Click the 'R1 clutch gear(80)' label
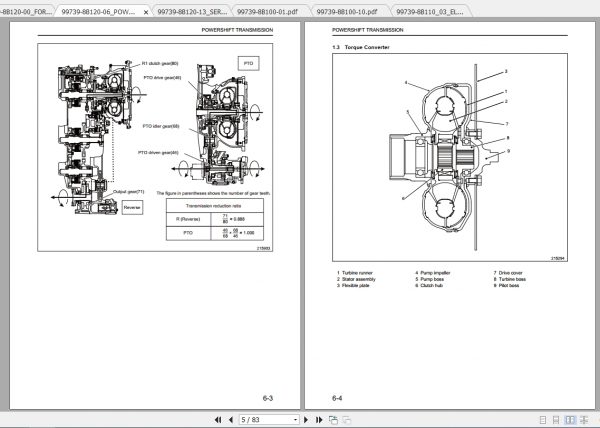The height and width of the screenshot is (428, 600). tap(160, 63)
